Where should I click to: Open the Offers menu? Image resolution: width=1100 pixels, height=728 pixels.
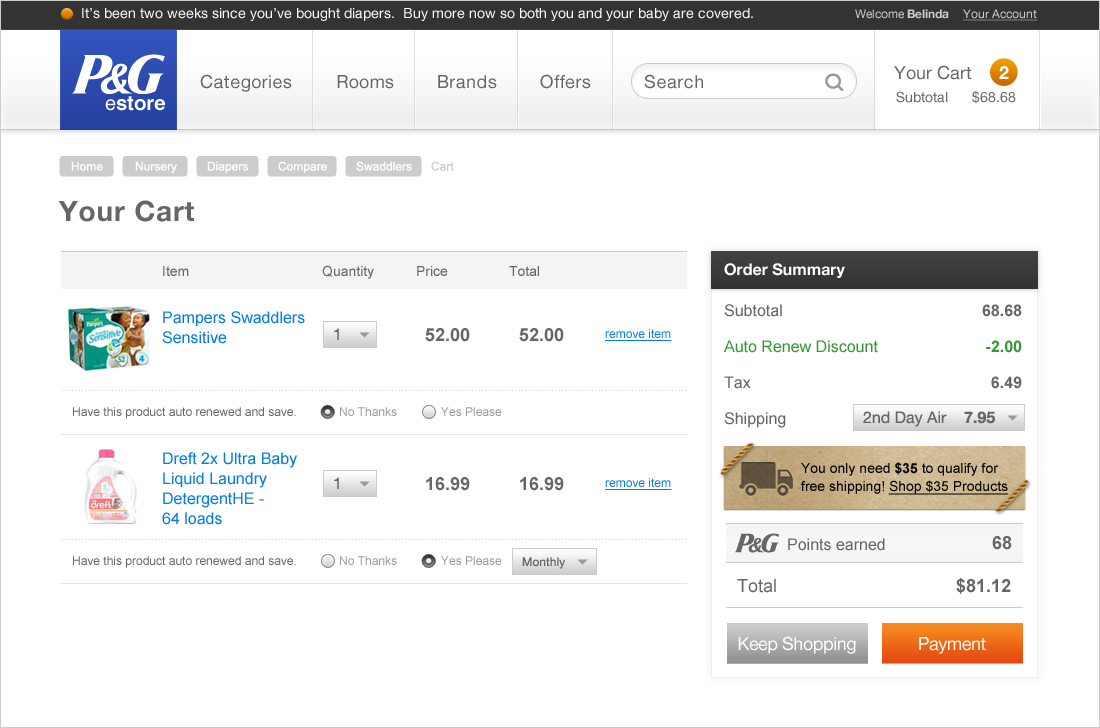[x=565, y=82]
